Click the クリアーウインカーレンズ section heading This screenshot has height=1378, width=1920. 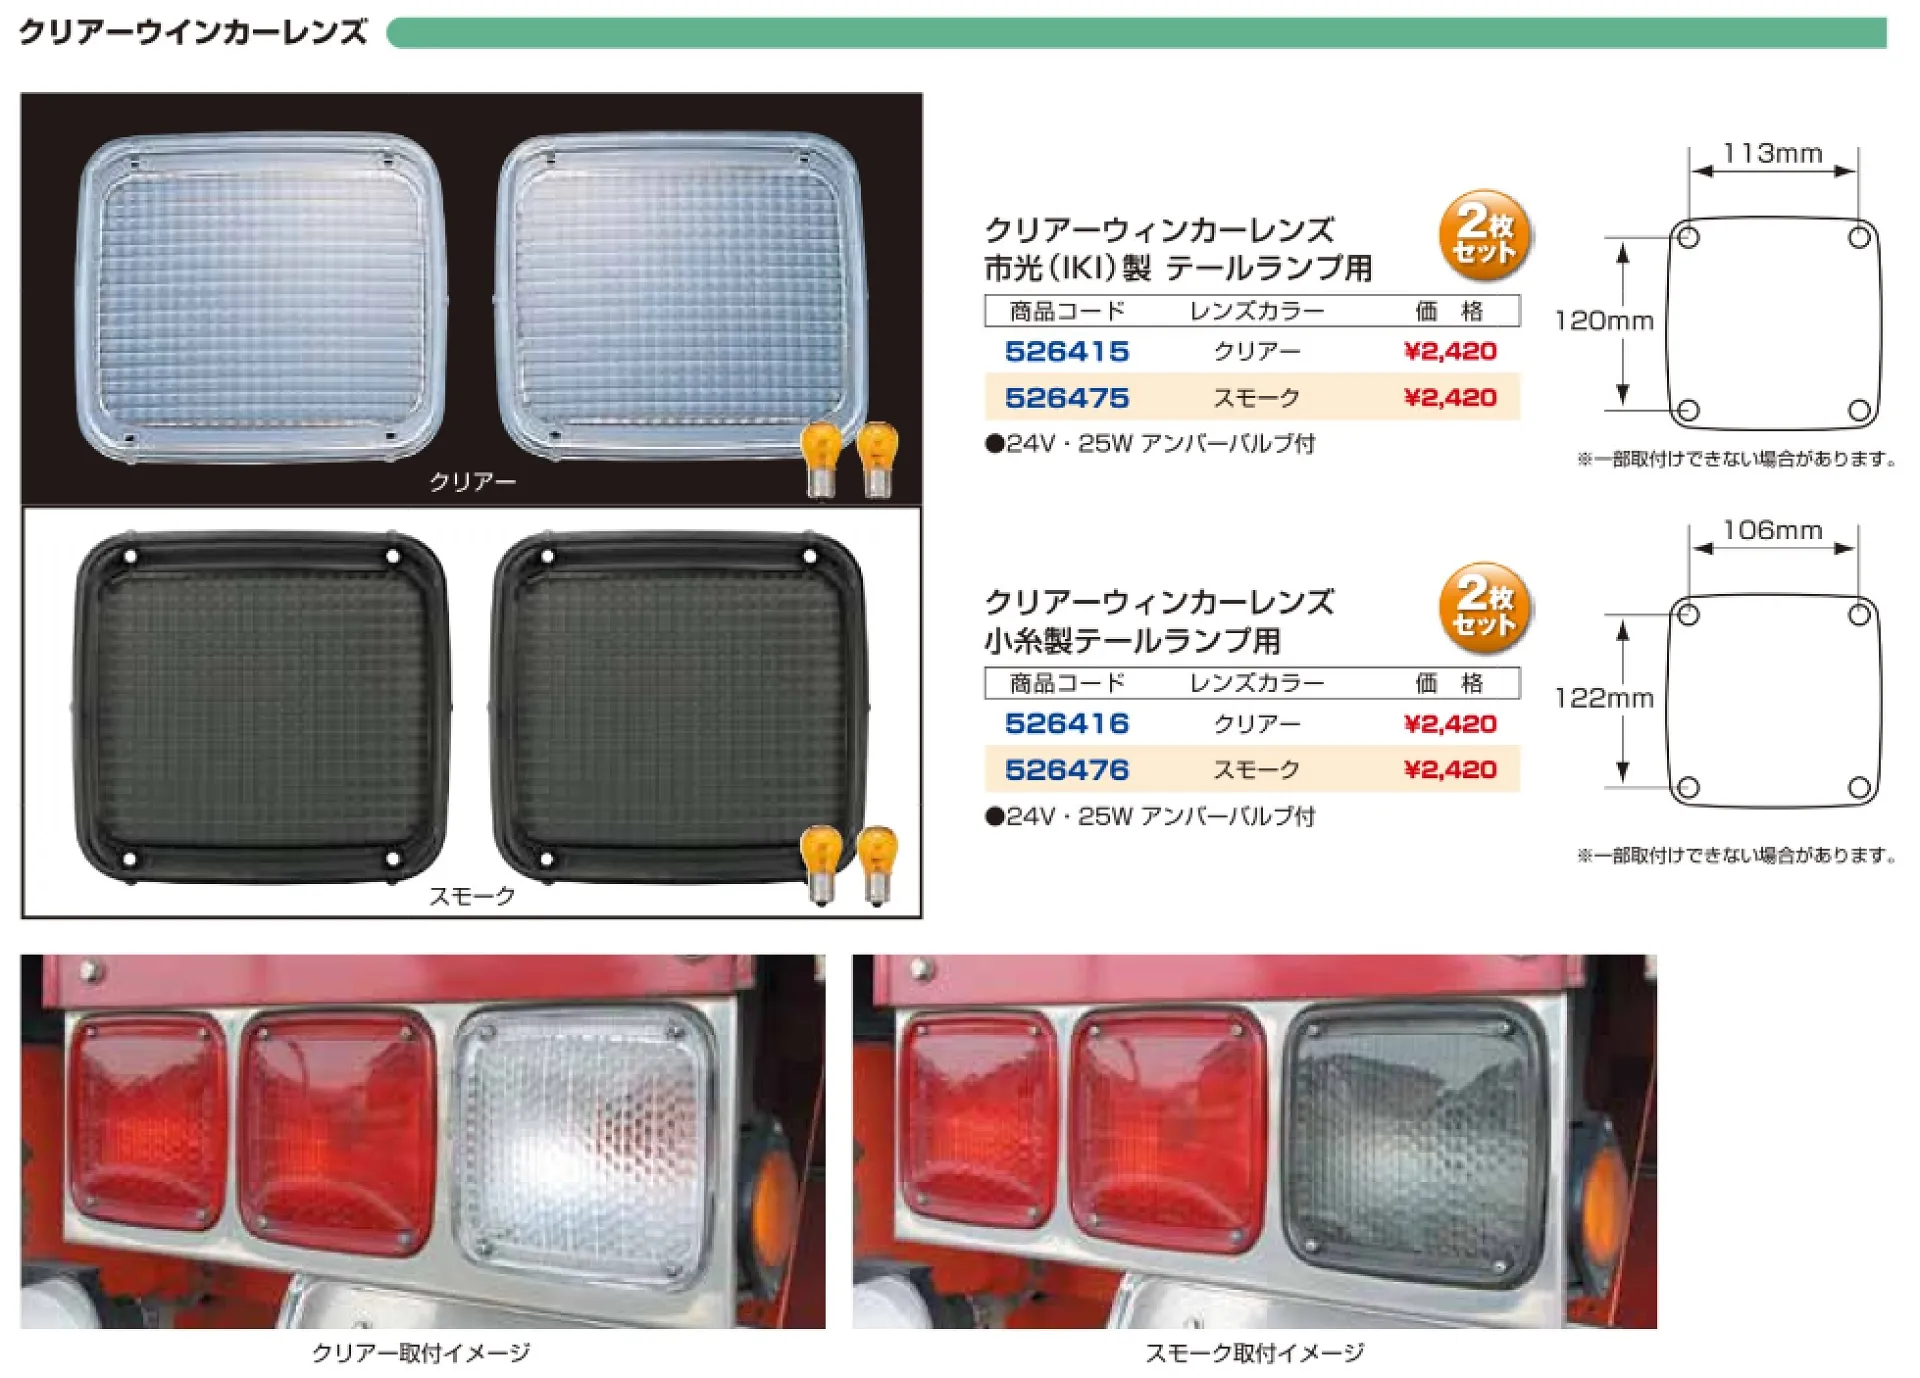pos(193,32)
